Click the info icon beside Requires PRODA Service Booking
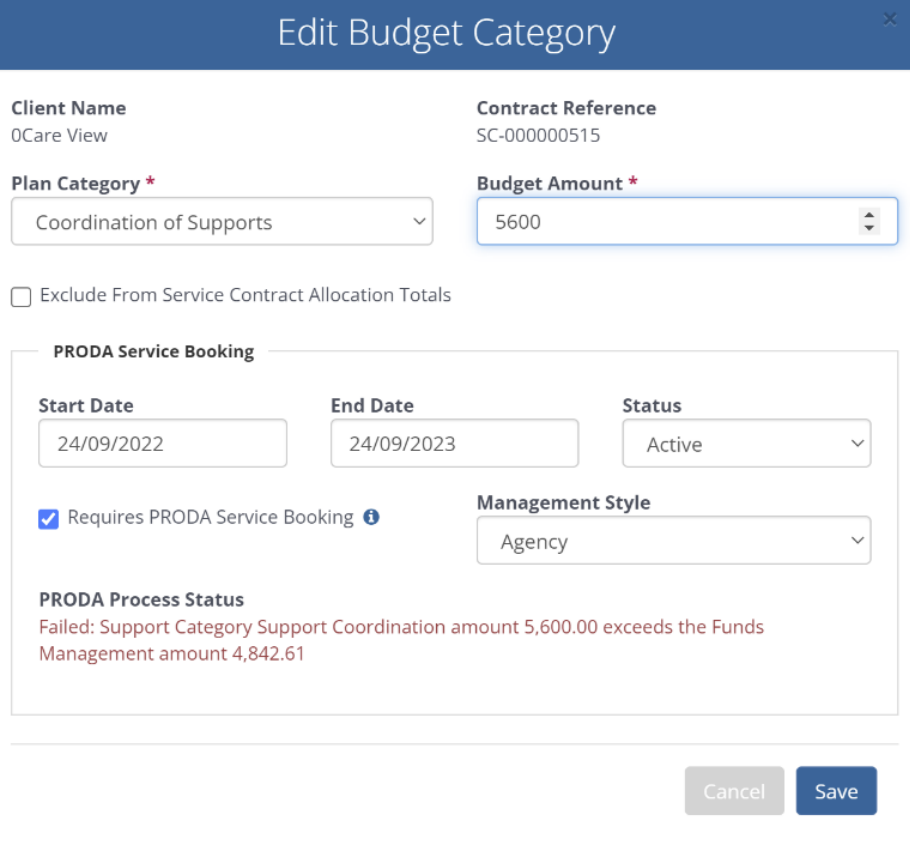910x841 pixels. pos(371,517)
